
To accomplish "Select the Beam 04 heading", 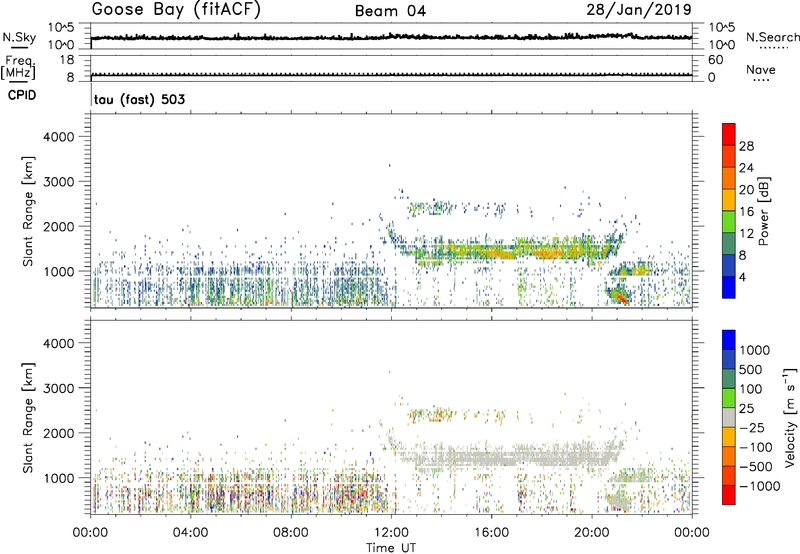I will [x=390, y=11].
